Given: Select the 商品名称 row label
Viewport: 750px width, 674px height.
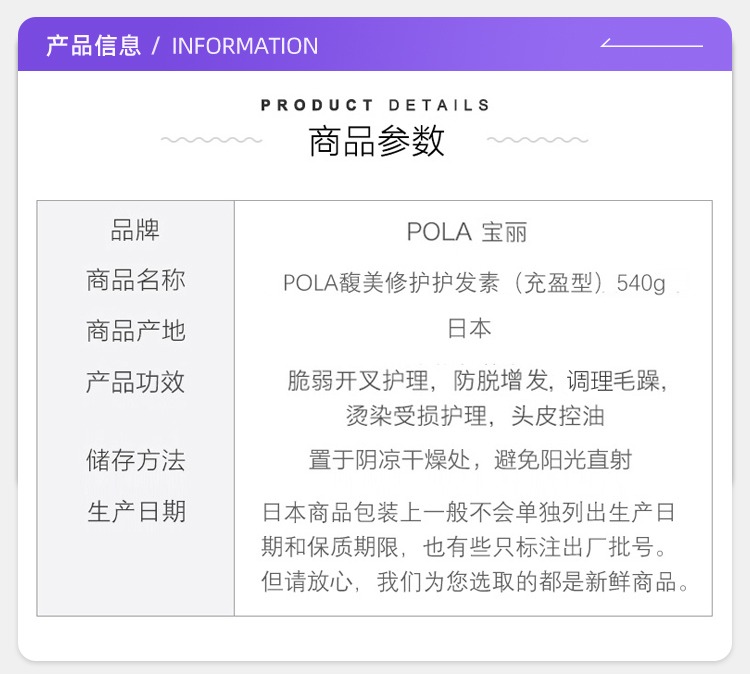Looking at the screenshot, I should point(135,280).
